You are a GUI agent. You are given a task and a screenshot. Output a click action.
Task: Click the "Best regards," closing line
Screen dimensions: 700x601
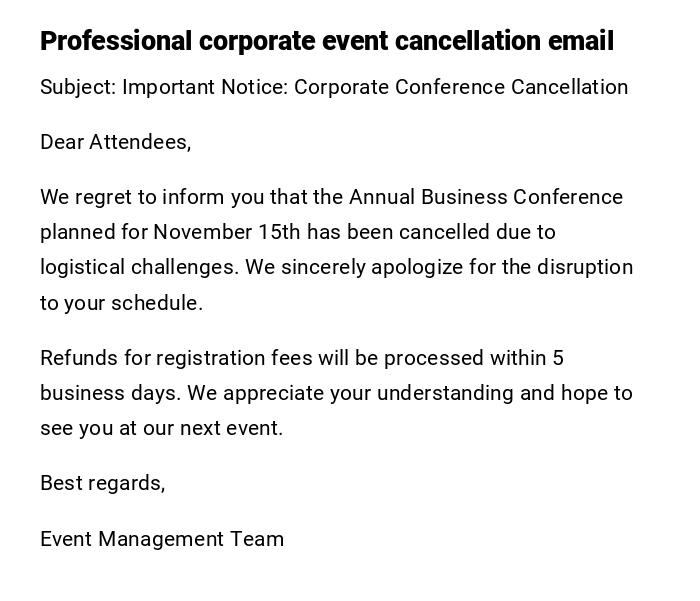click(102, 483)
